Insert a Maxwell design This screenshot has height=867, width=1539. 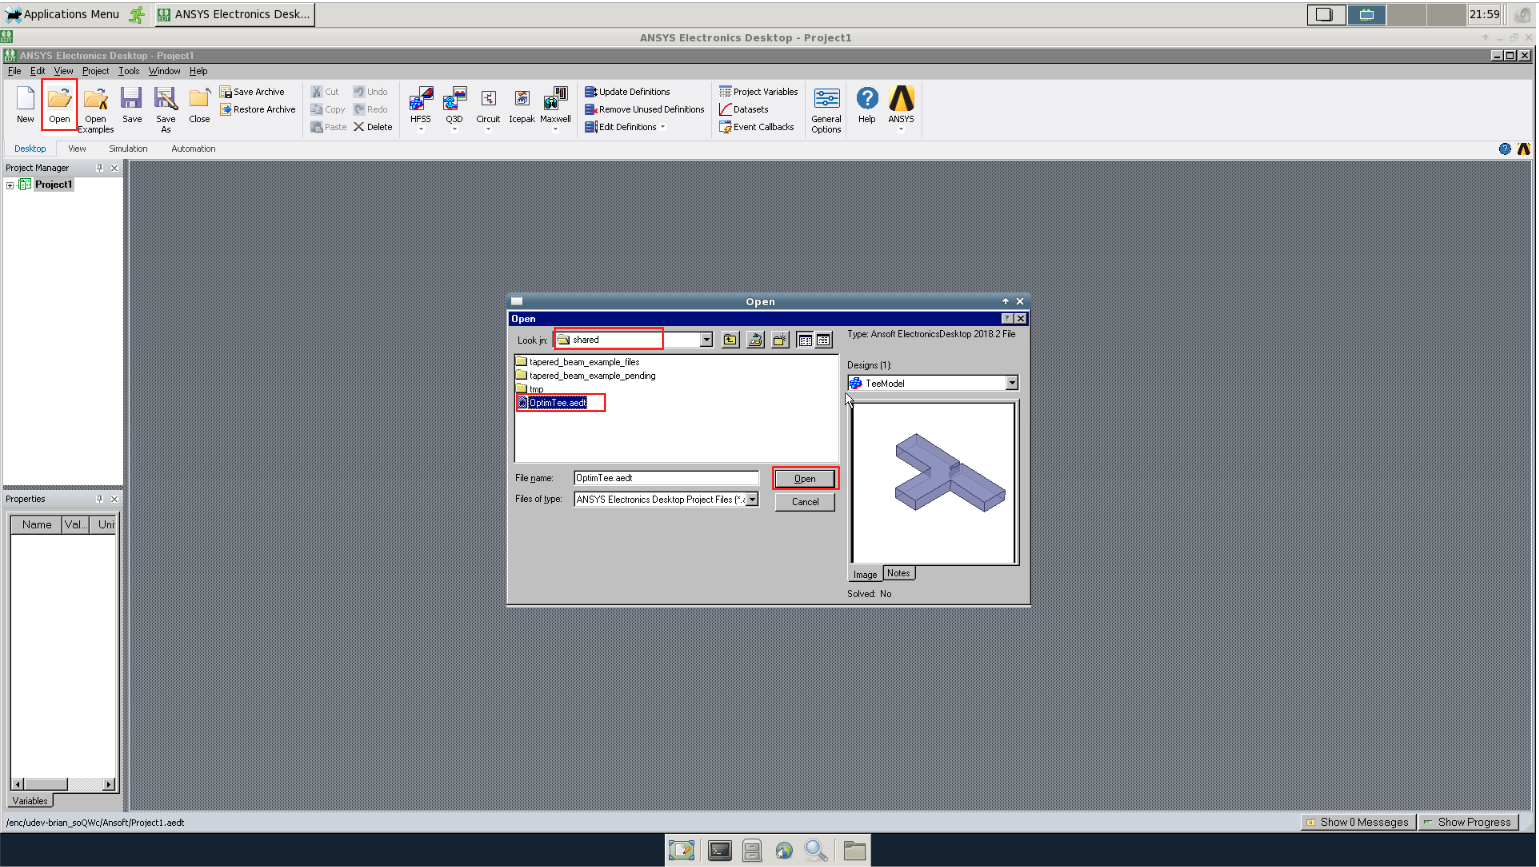pyautogui.click(x=556, y=109)
